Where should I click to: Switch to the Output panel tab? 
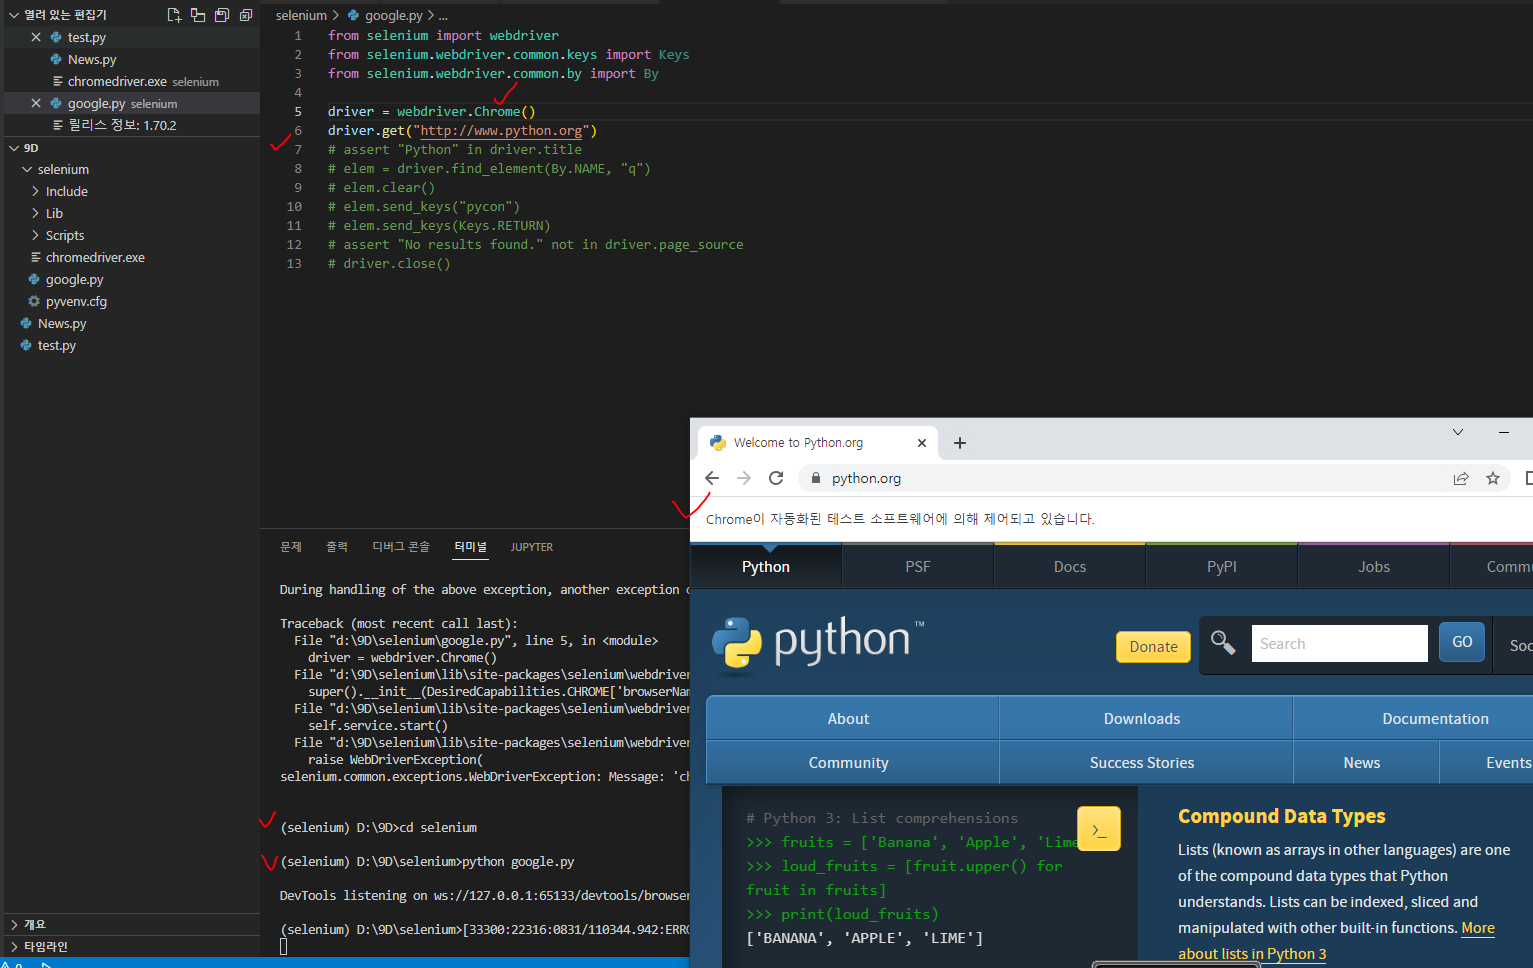coord(337,547)
